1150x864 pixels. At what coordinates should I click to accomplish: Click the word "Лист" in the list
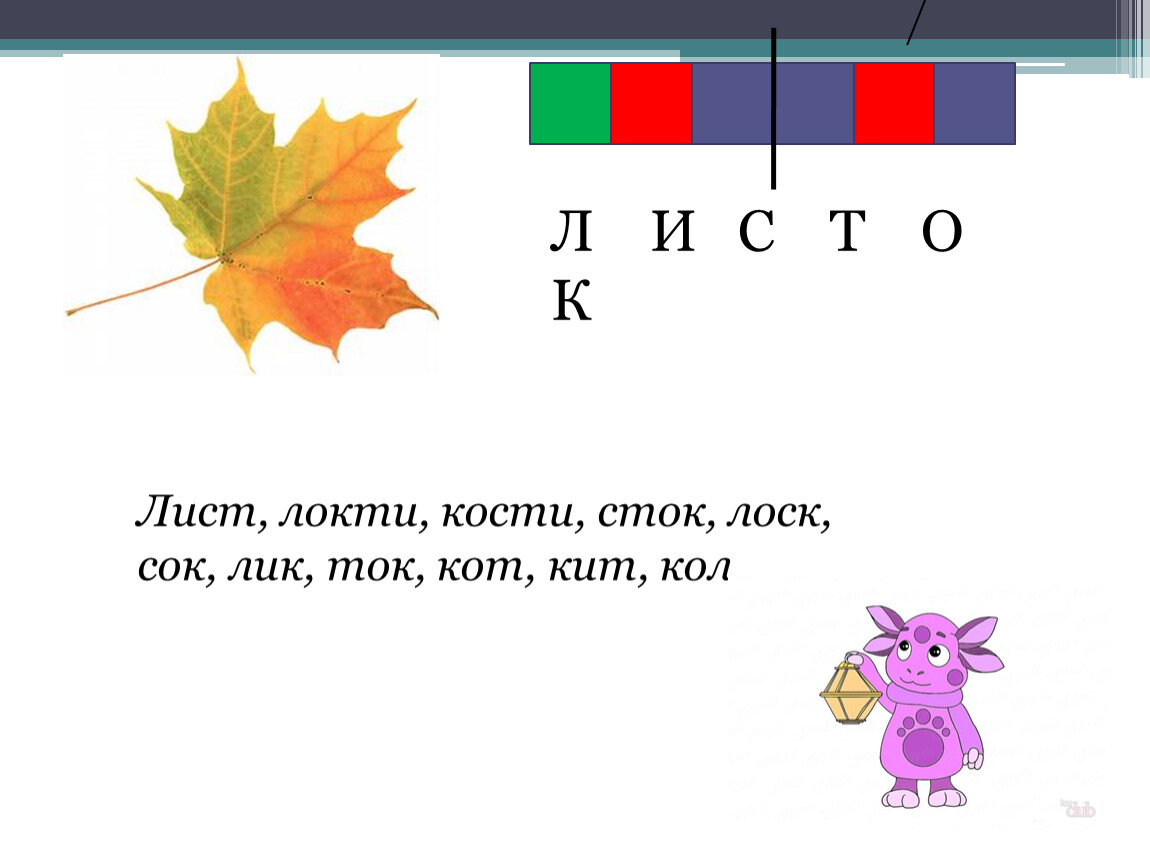(198, 515)
